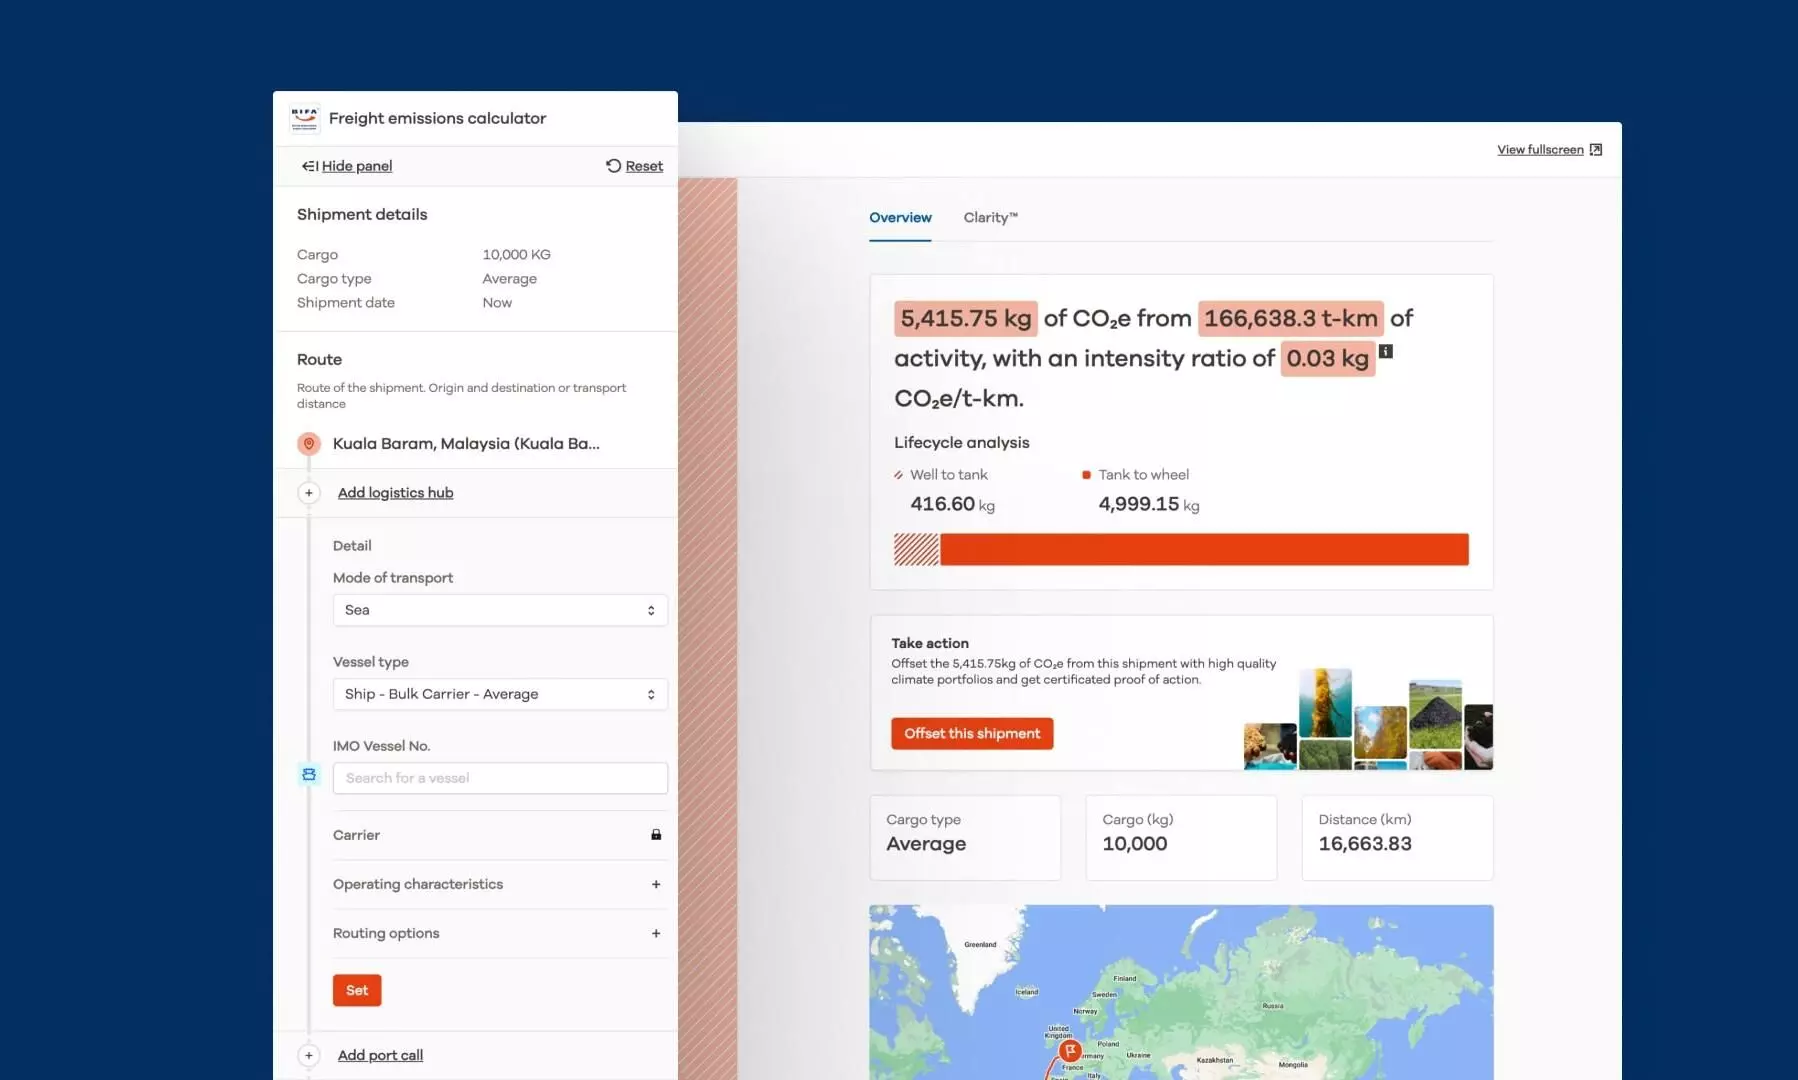1798x1080 pixels.
Task: Reset the freight emissions calculator
Action: 634,166
